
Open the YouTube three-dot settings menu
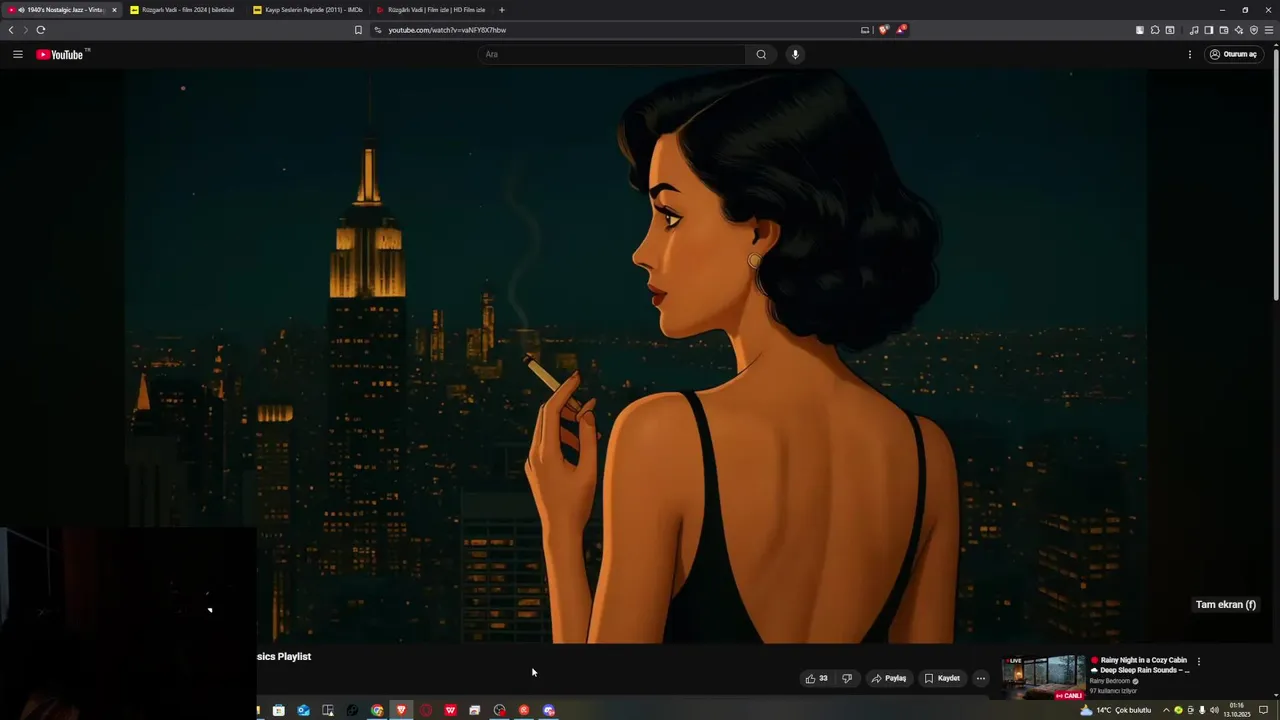tap(1190, 54)
